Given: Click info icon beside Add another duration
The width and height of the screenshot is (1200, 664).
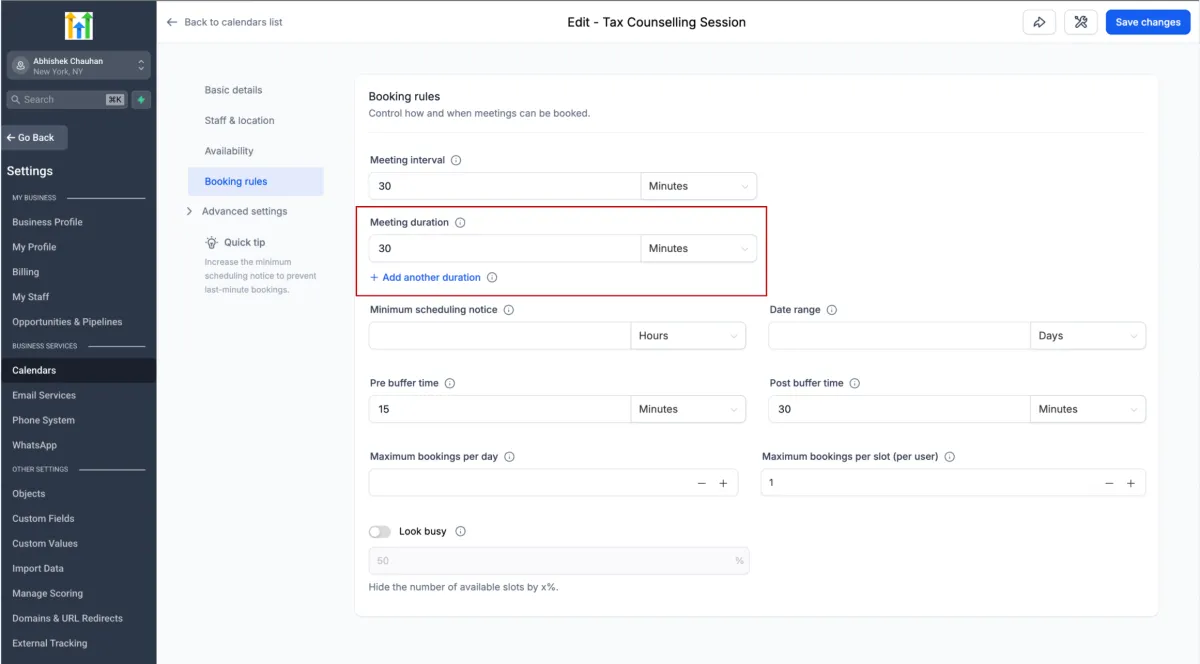Looking at the screenshot, I should click(x=492, y=278).
